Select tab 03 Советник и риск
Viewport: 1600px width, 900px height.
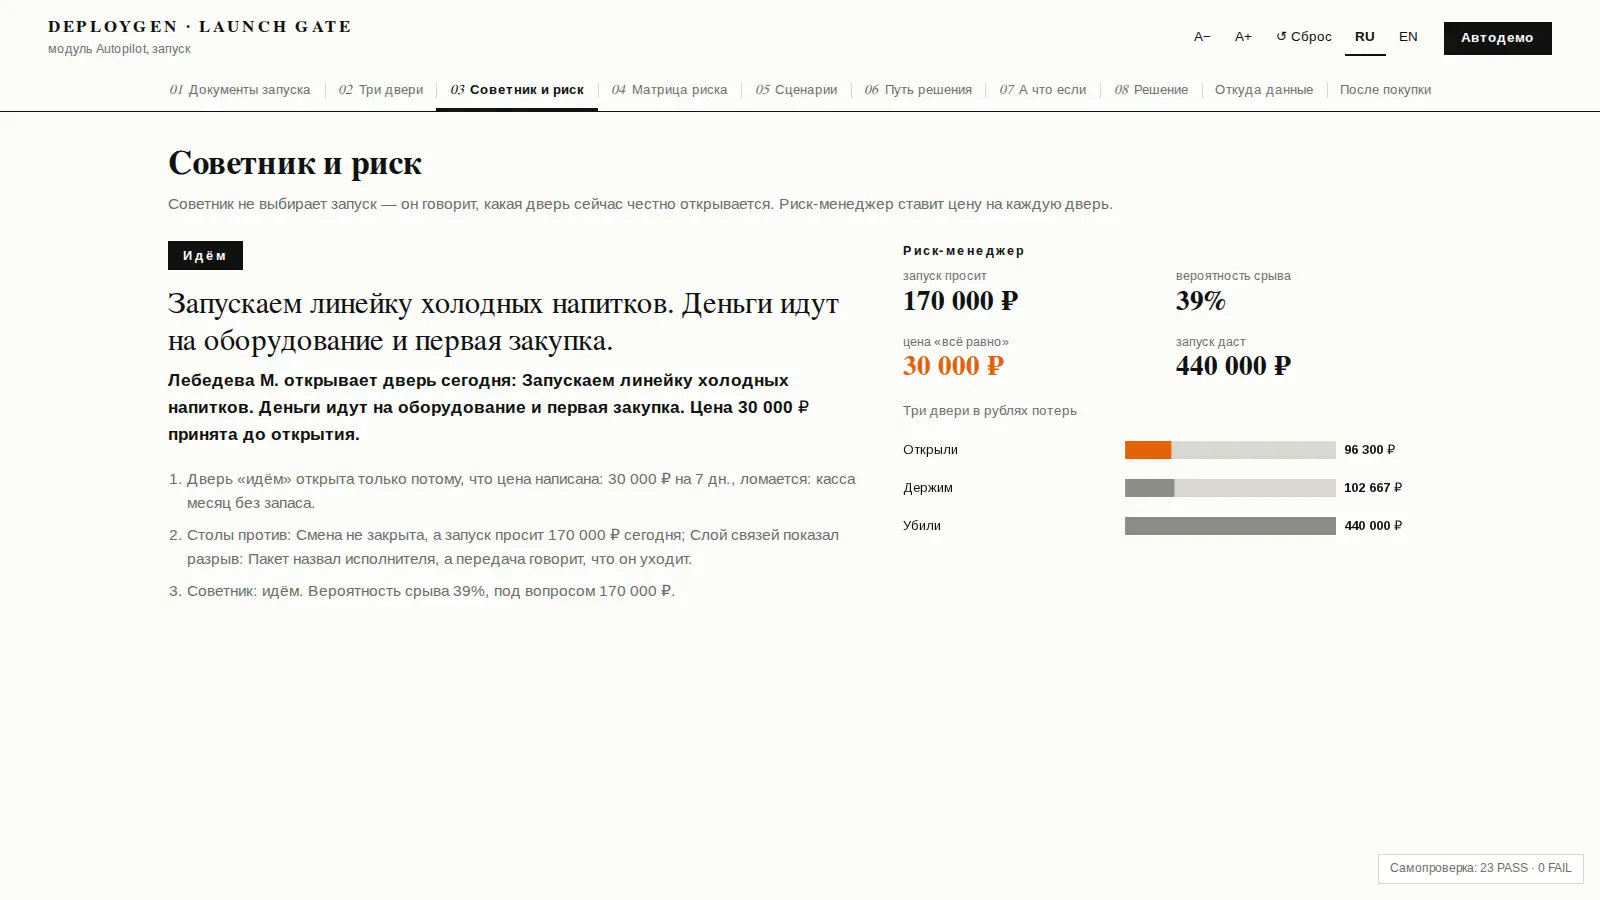(x=517, y=90)
